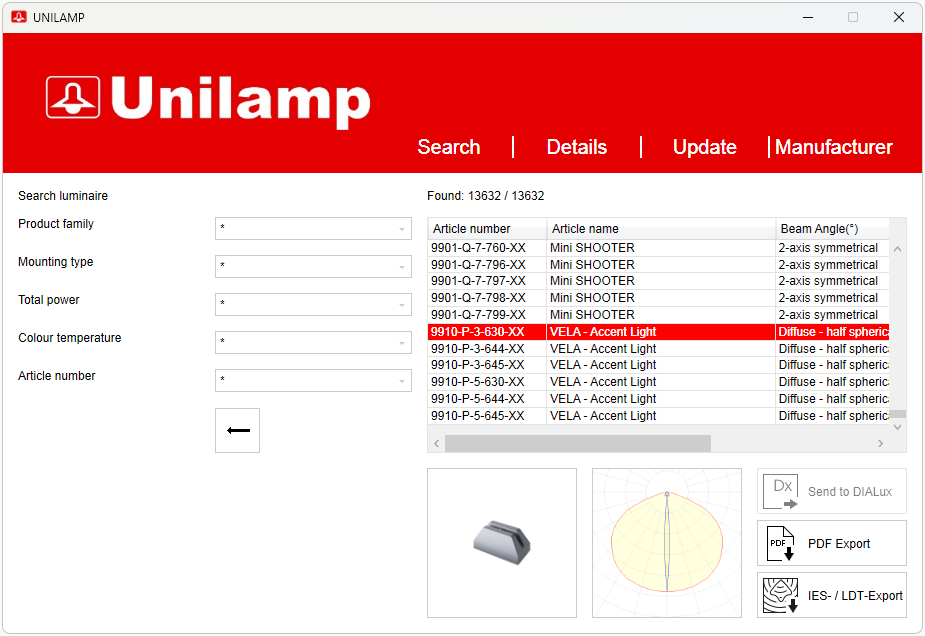The height and width of the screenshot is (636, 925).
Task: Click the vertical scrollbar thumb
Action: pos(897,414)
